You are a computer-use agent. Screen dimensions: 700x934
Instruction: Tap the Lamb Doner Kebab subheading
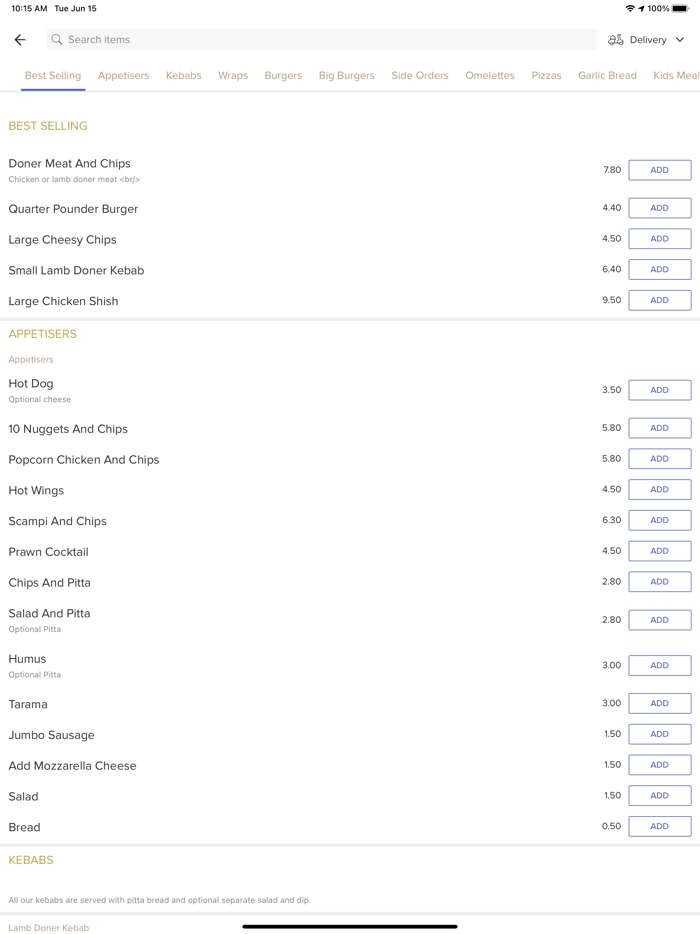(x=48, y=928)
